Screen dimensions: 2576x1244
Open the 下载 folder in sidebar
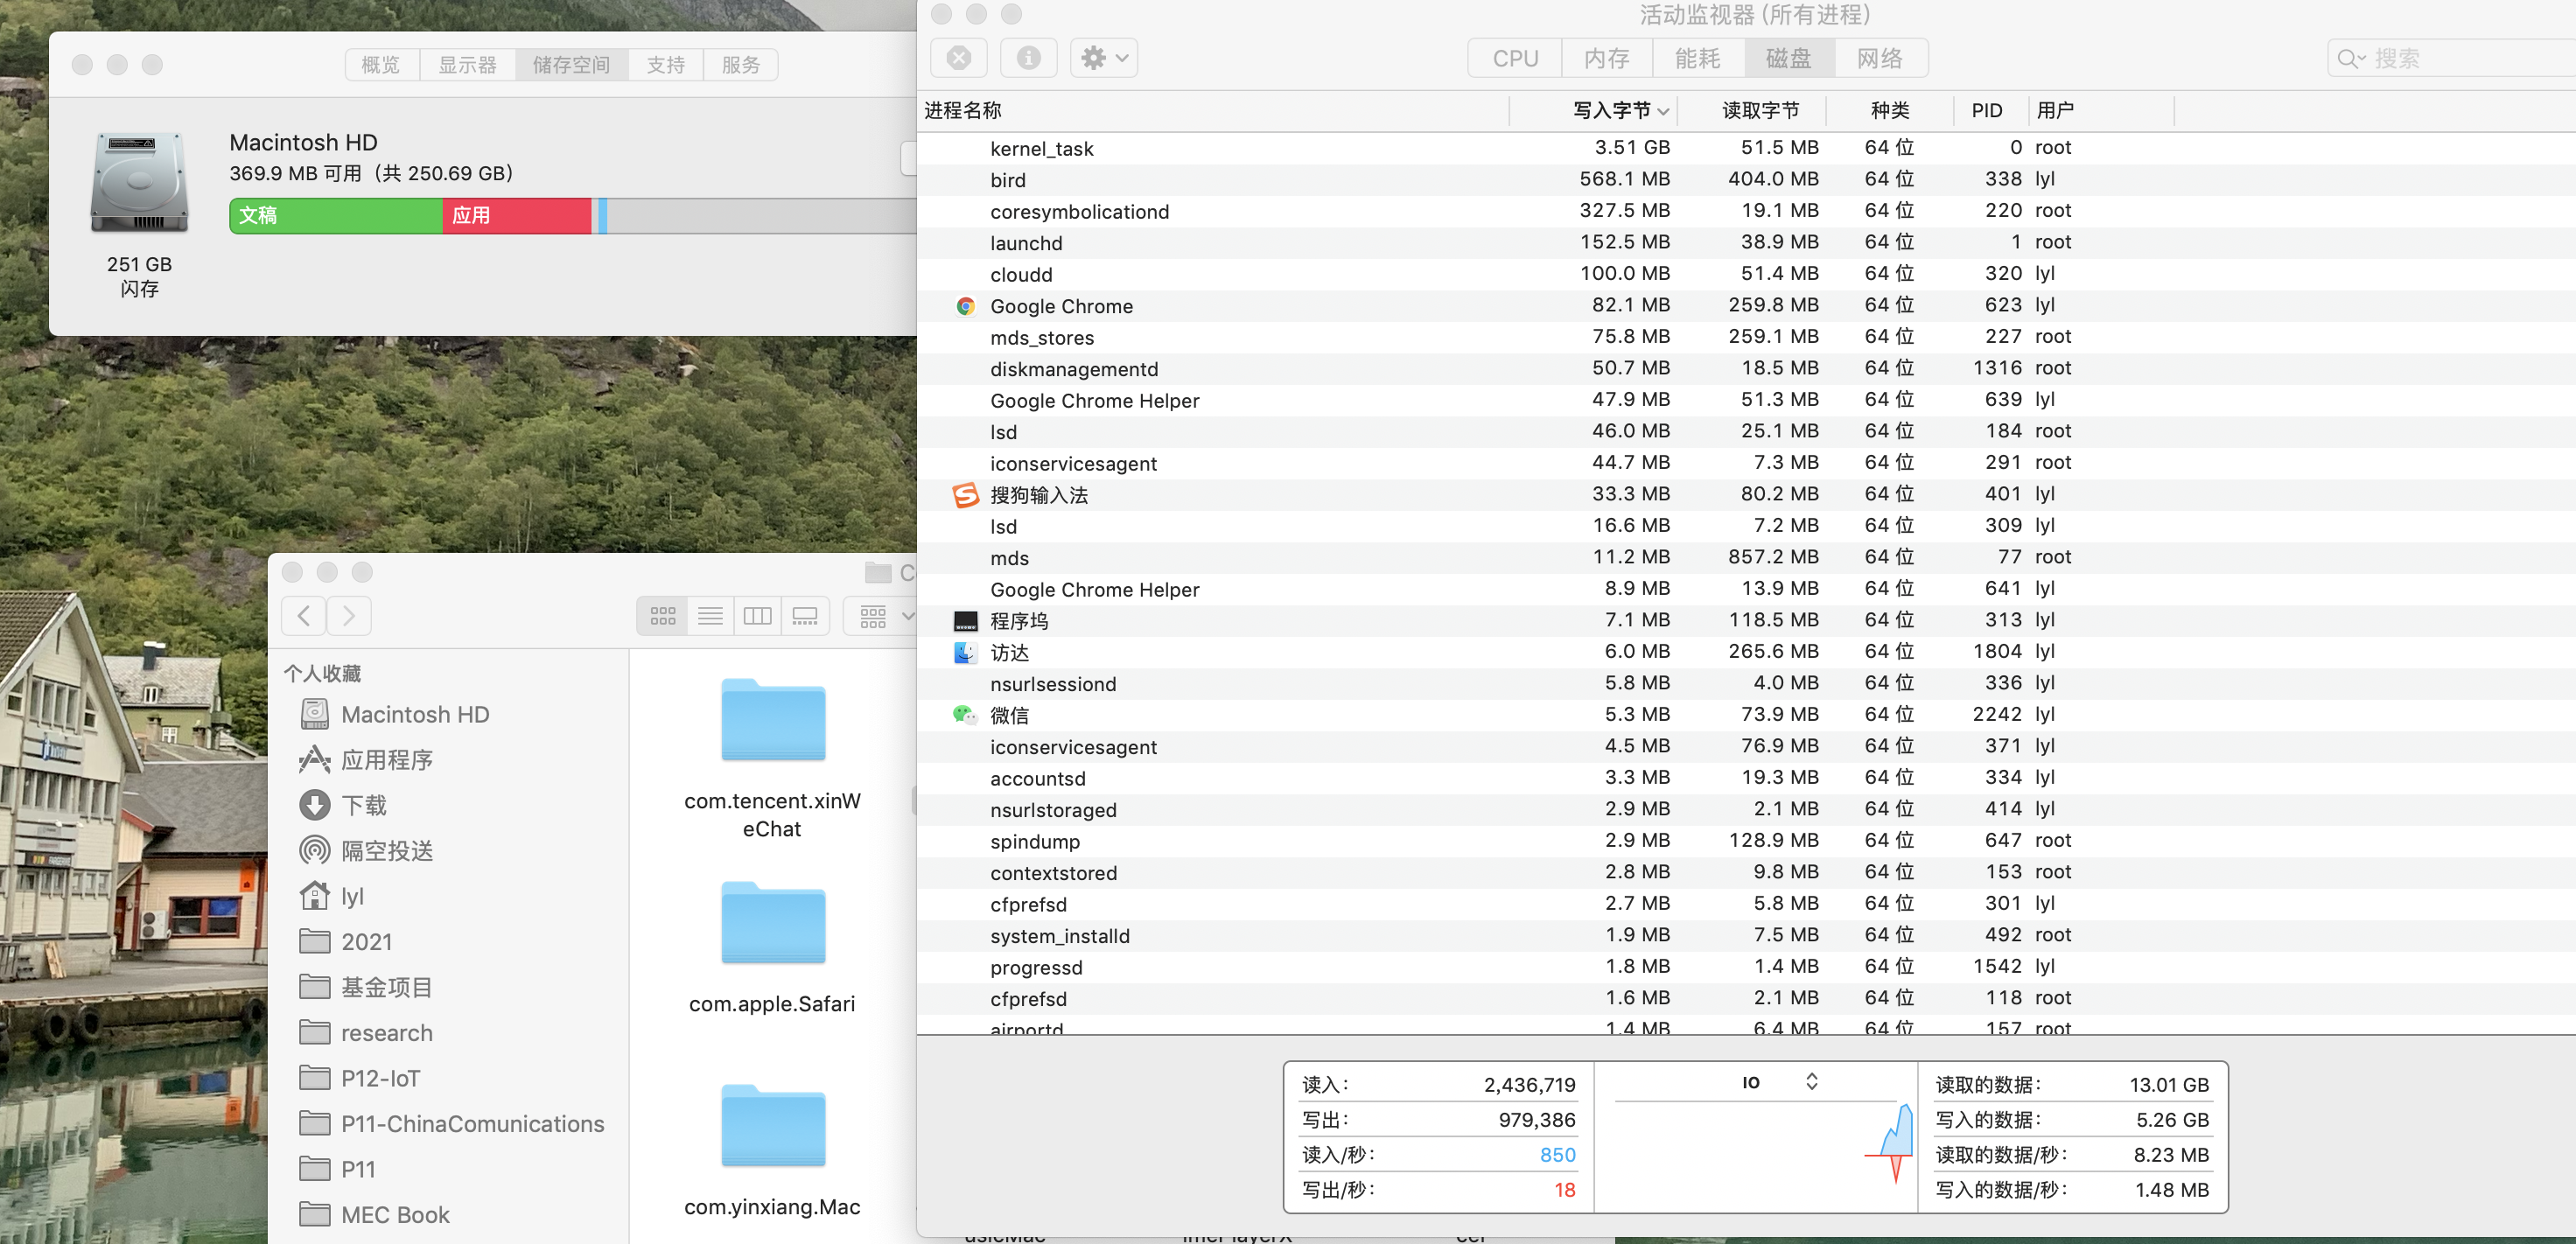coord(363,805)
